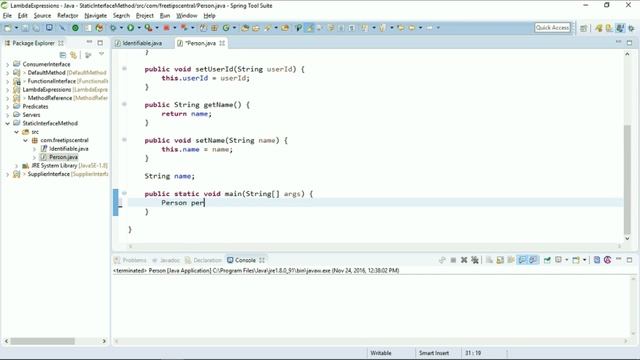Screen dimensions: 640x360
Task: Click the Save toolbar icon
Action: tap(25, 28)
